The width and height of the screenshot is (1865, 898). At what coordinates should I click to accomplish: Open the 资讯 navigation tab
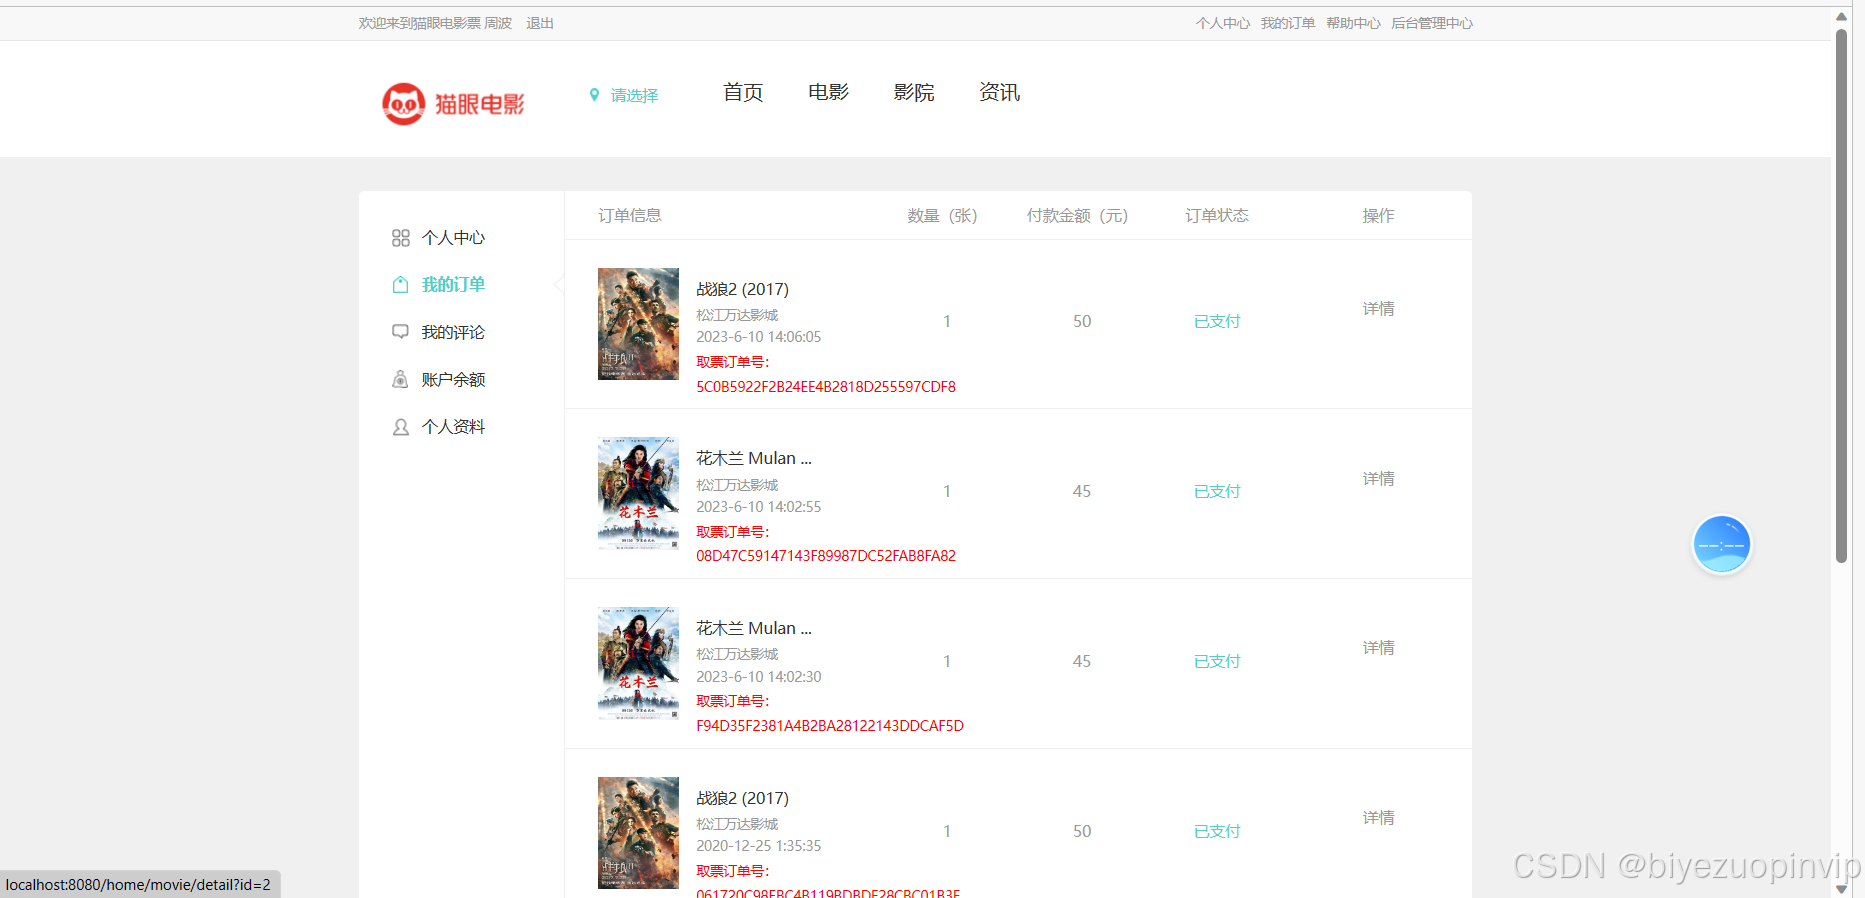[999, 92]
